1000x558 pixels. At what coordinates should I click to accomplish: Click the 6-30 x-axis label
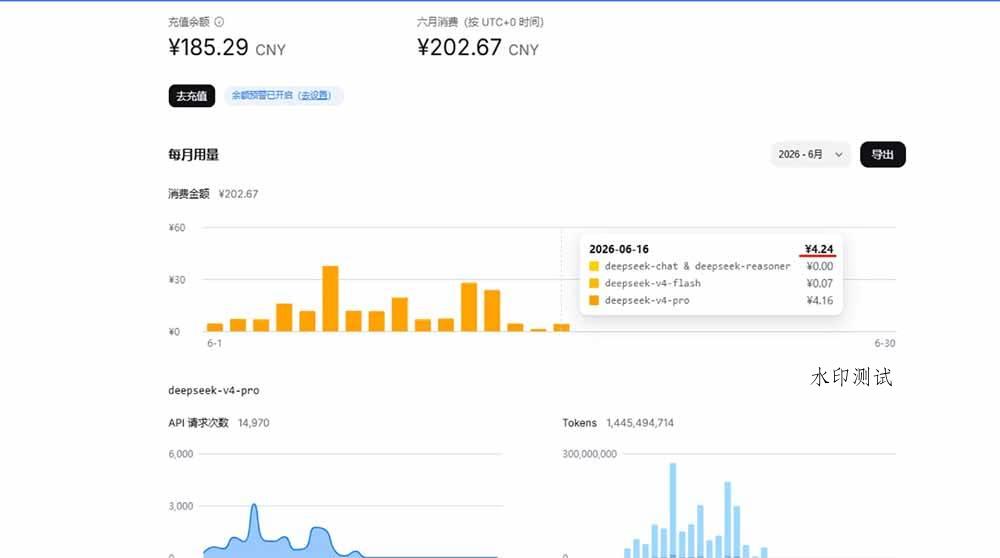tap(885, 343)
